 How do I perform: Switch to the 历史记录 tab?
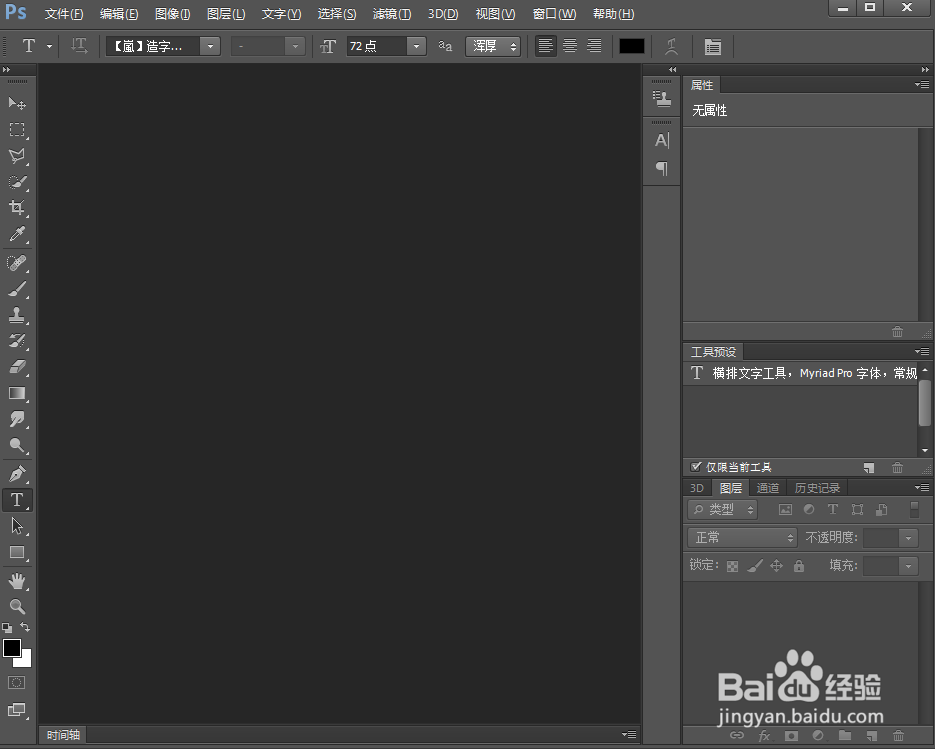(x=817, y=488)
